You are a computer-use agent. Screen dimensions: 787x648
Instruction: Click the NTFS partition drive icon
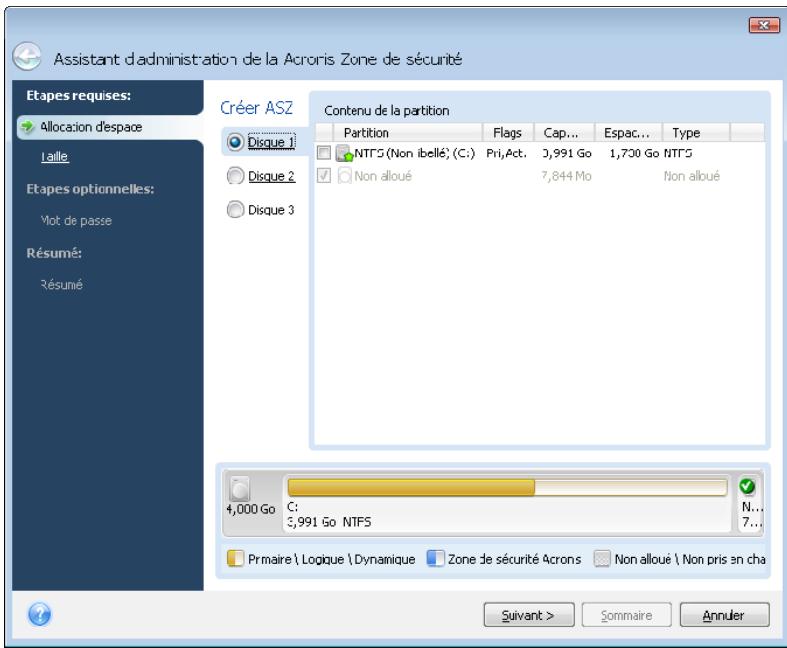click(344, 154)
